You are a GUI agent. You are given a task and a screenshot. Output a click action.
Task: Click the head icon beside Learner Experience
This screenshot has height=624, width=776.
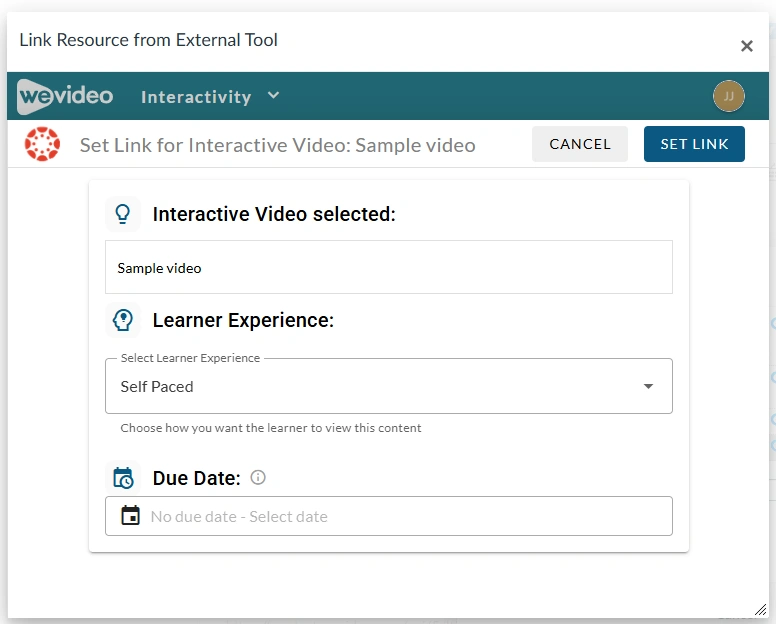[x=123, y=320]
